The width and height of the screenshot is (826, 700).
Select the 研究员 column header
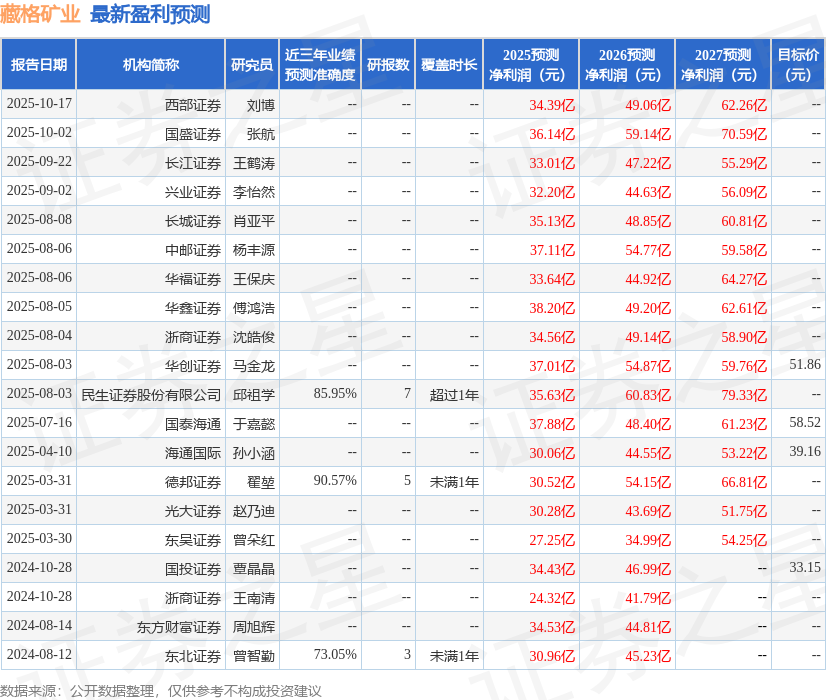tap(252, 64)
